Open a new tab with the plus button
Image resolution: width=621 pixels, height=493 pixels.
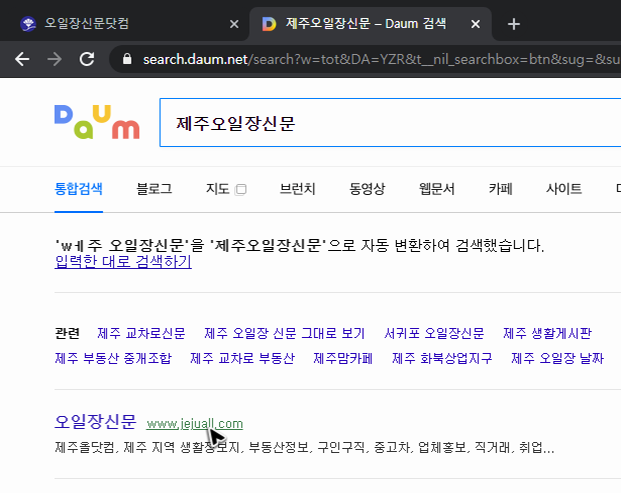(514, 24)
